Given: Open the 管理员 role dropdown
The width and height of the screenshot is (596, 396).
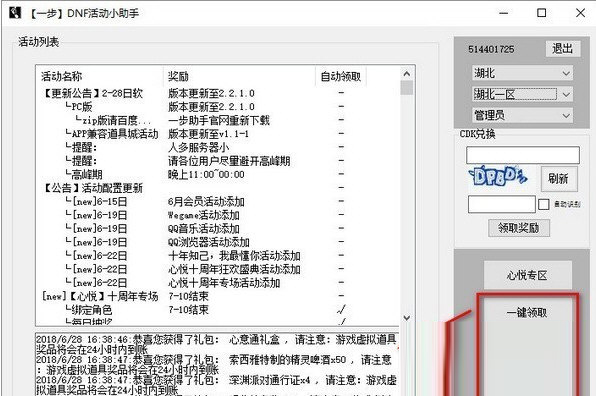Looking at the screenshot, I should point(522,115).
